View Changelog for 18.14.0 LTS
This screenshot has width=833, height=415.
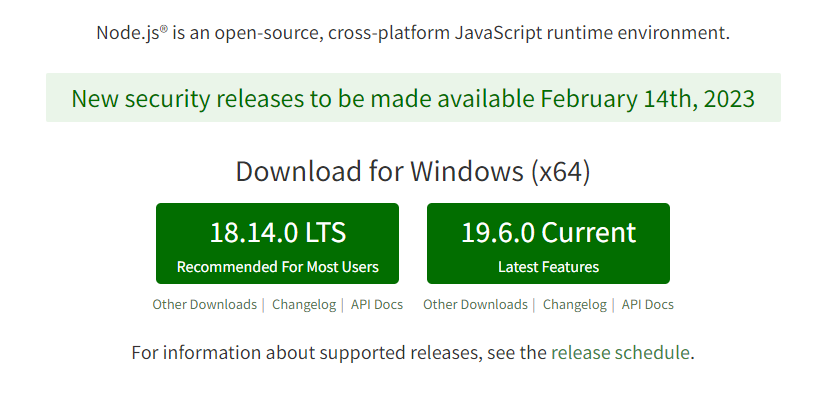point(304,305)
